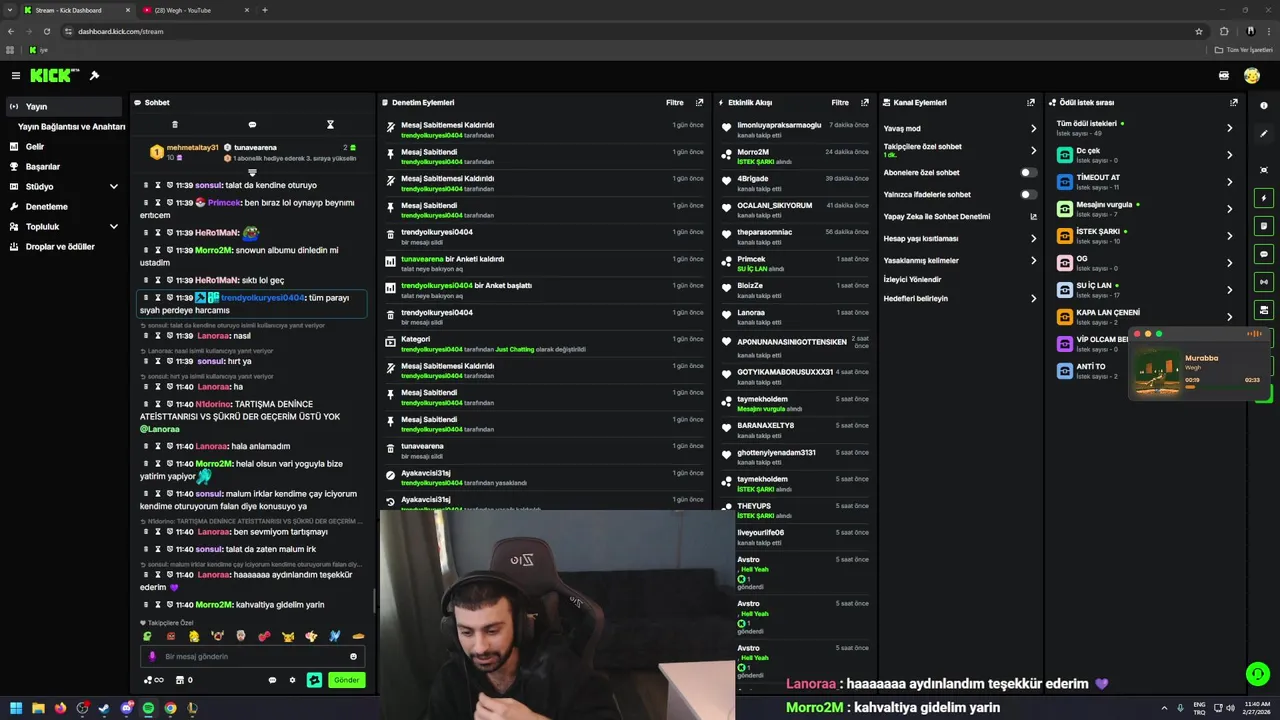Open Hedefleri belirleyin settings
1280x720 pixels.
960,299
